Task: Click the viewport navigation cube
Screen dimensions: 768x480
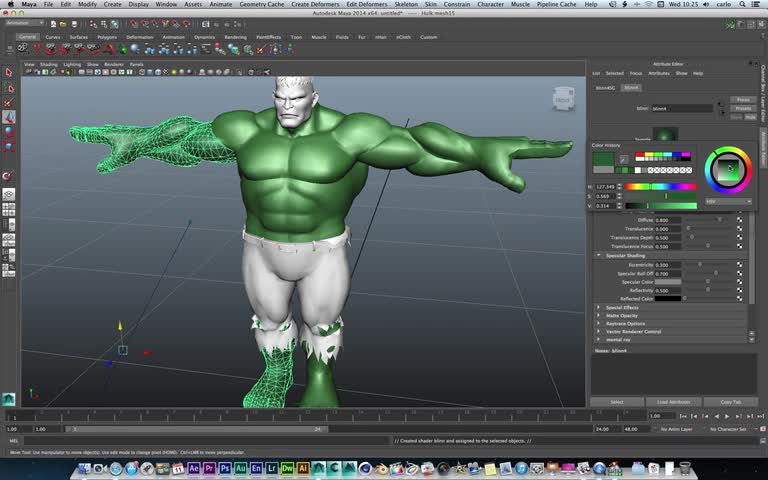Action: click(562, 99)
